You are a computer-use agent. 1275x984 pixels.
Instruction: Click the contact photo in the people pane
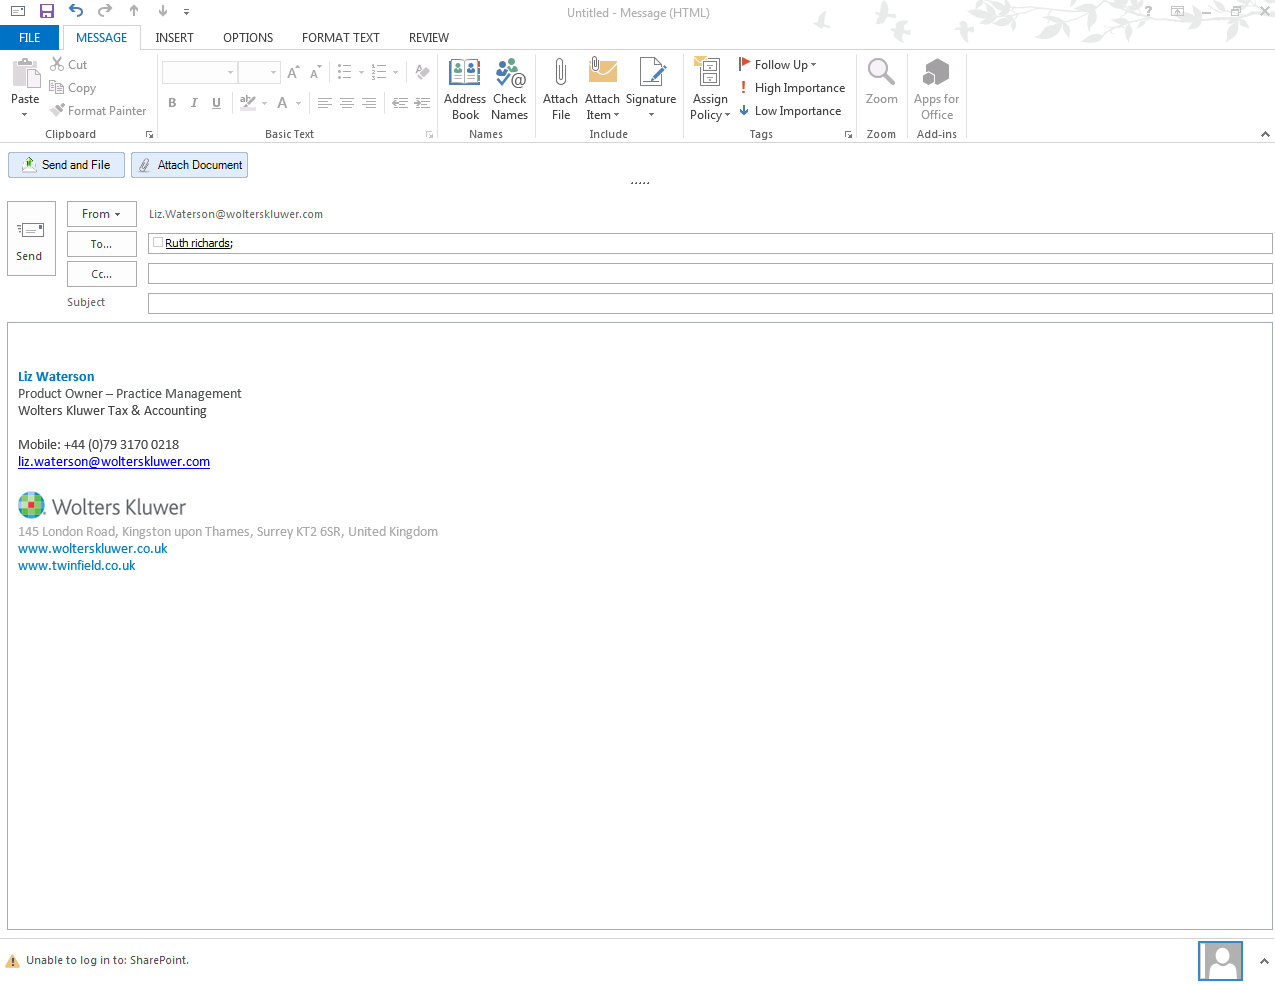tap(1220, 961)
